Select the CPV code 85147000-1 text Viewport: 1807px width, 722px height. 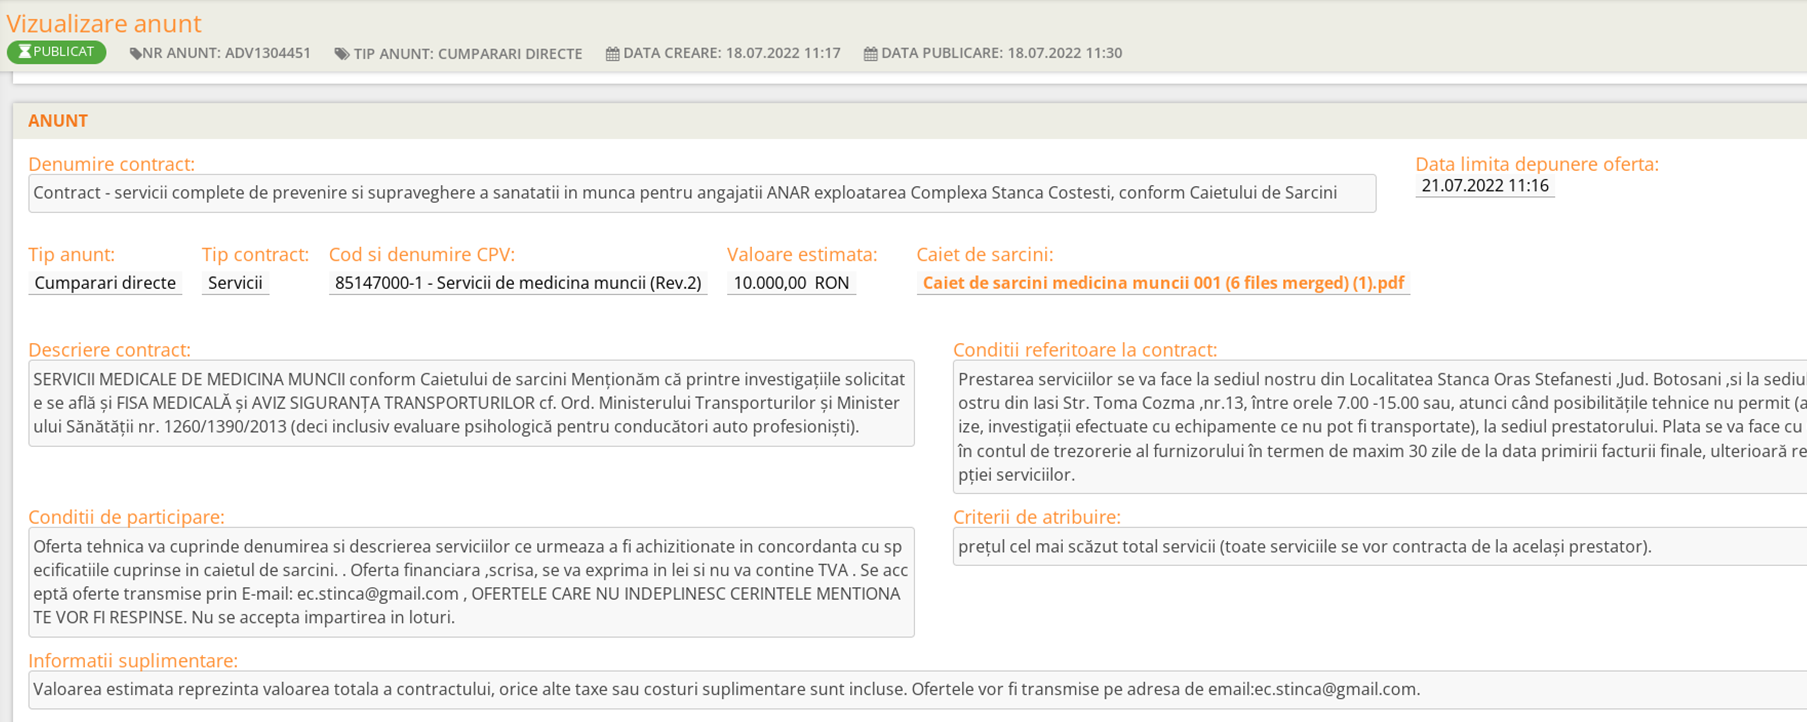coord(518,283)
